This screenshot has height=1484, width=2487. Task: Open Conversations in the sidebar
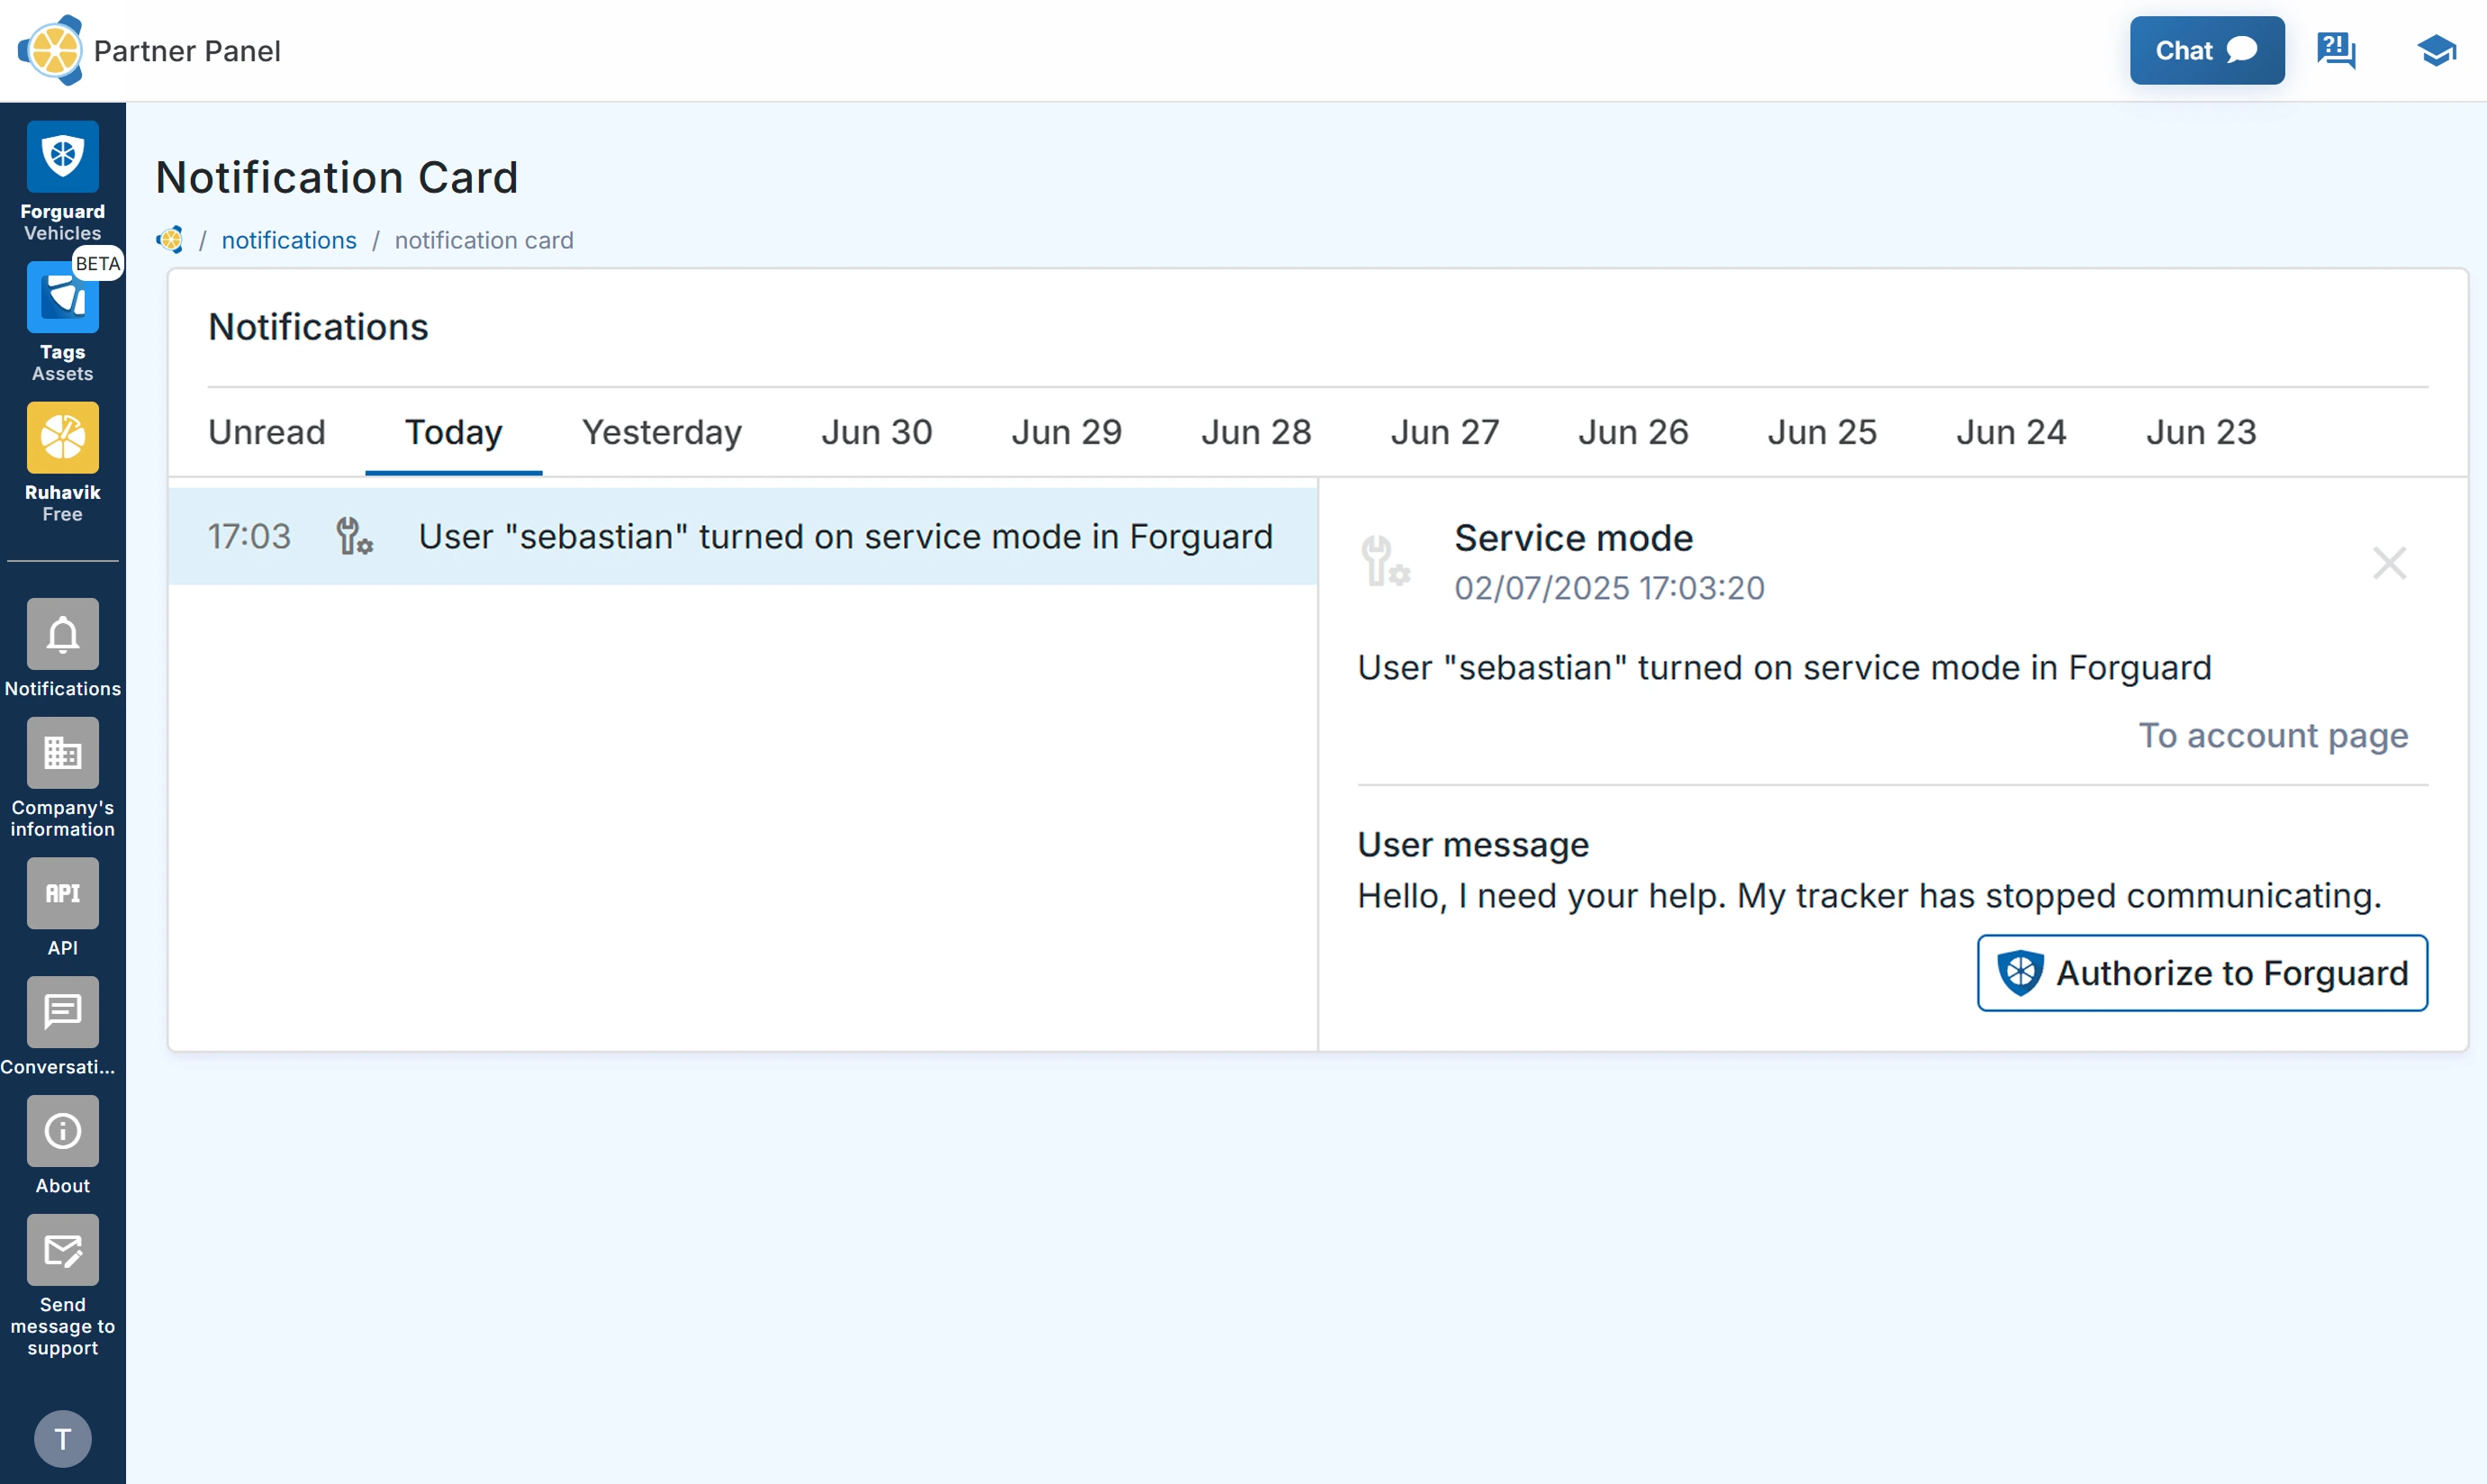pos(62,1012)
